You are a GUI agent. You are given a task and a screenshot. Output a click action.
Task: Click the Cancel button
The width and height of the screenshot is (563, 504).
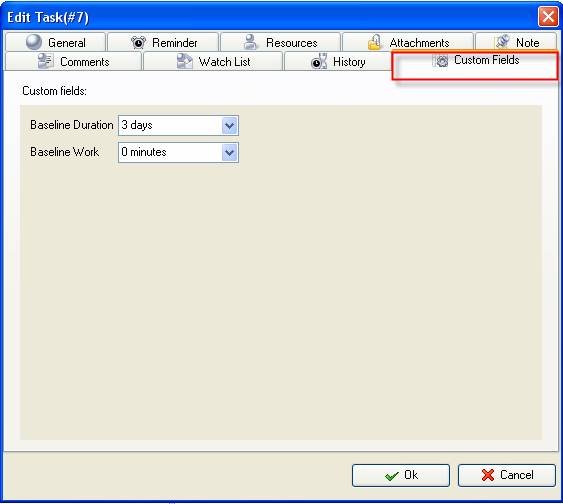[x=507, y=475]
